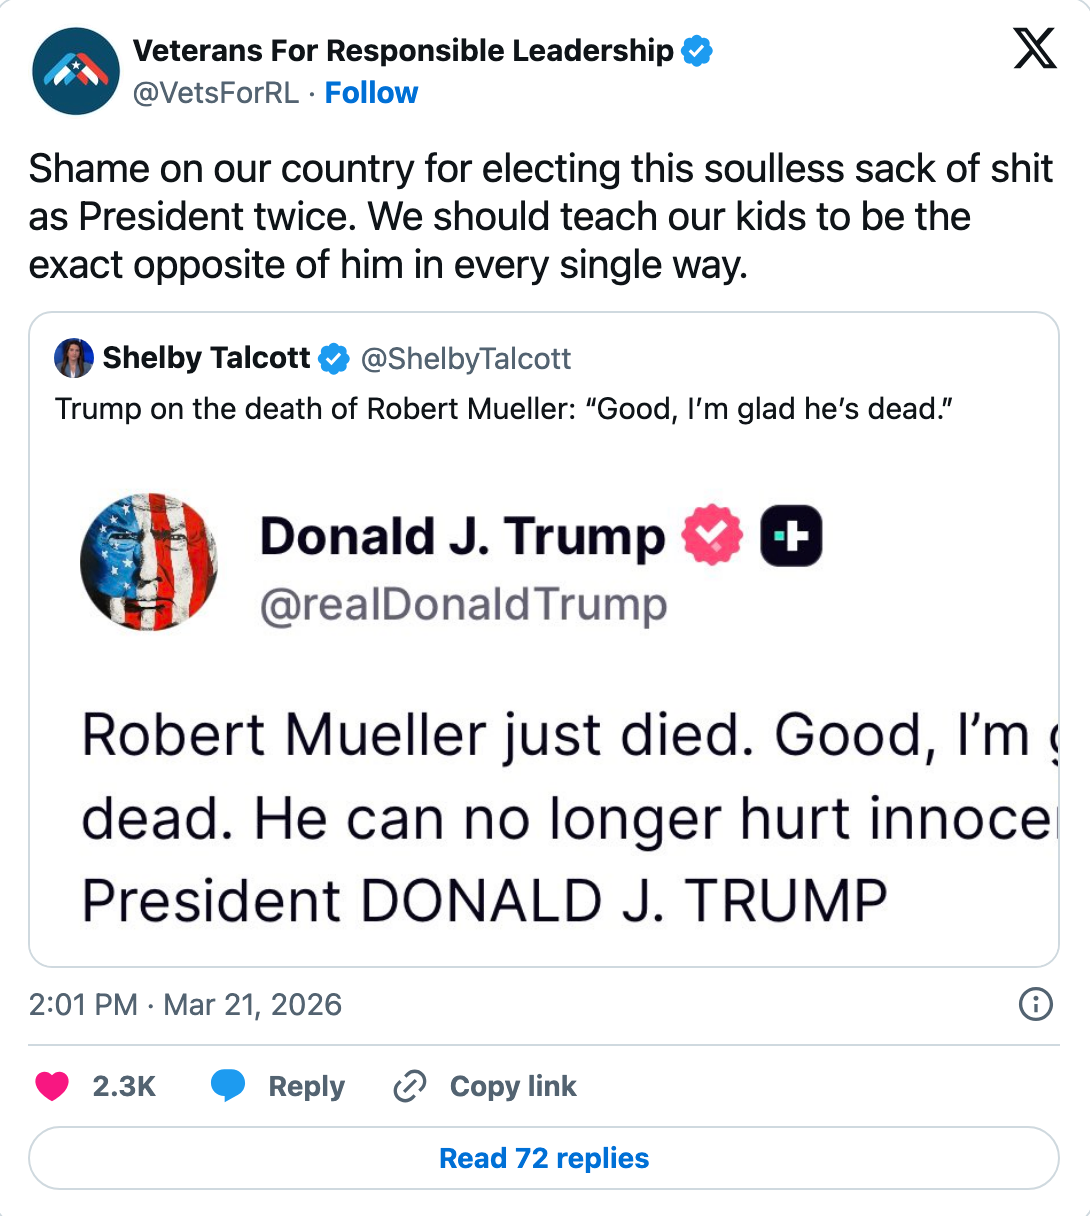Click the flag-painted face profile image
The height and width of the screenshot is (1216, 1090).
click(x=149, y=561)
